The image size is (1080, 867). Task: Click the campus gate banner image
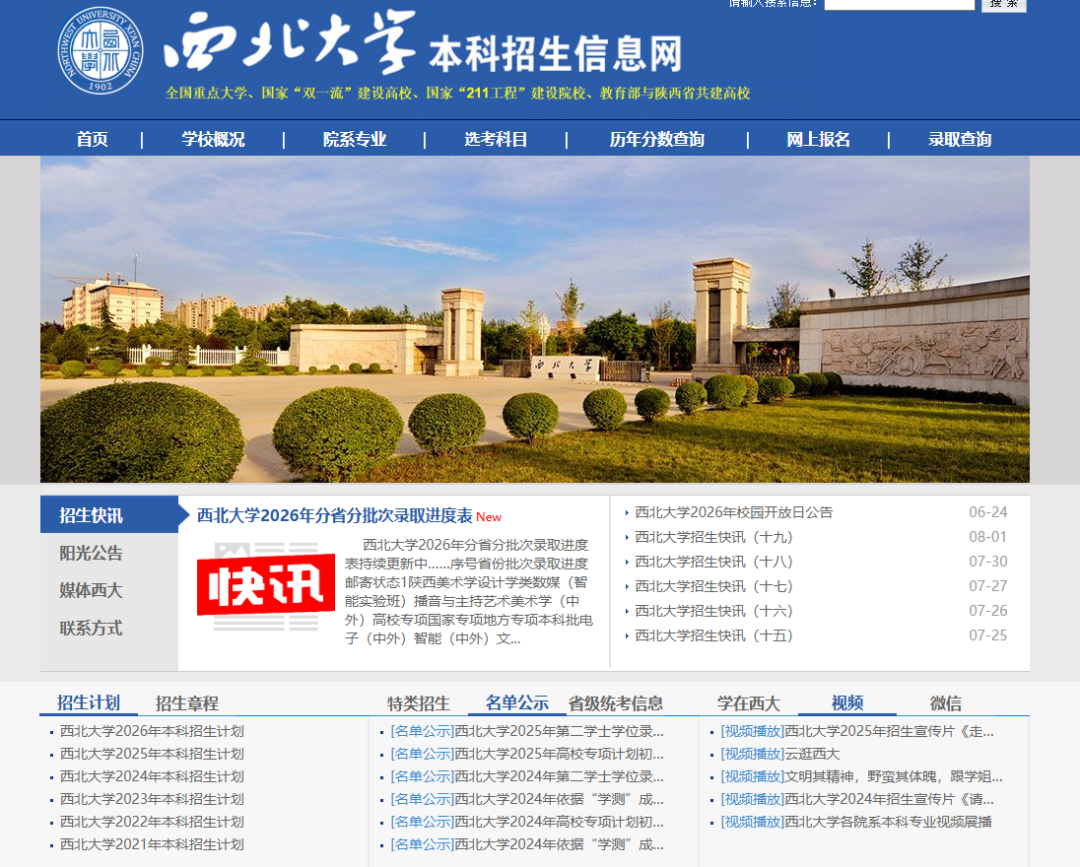(x=534, y=319)
